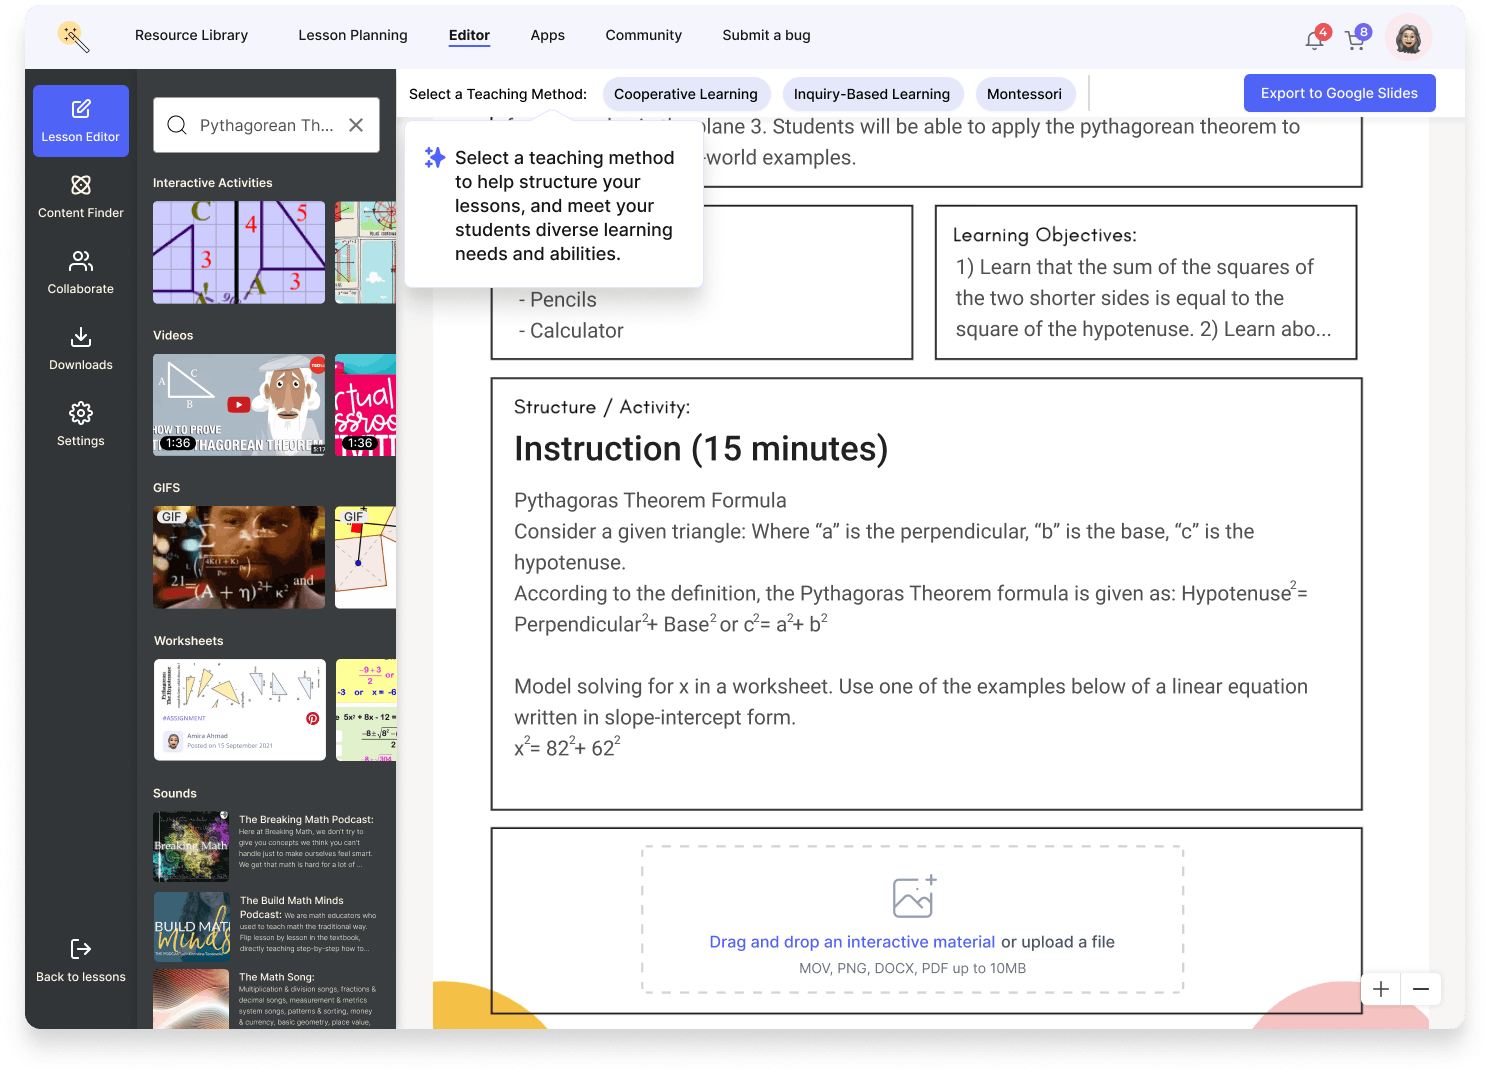The image size is (1490, 1074).
Task: Open The Breaking Math Podcast sound
Action: pyautogui.click(x=265, y=846)
